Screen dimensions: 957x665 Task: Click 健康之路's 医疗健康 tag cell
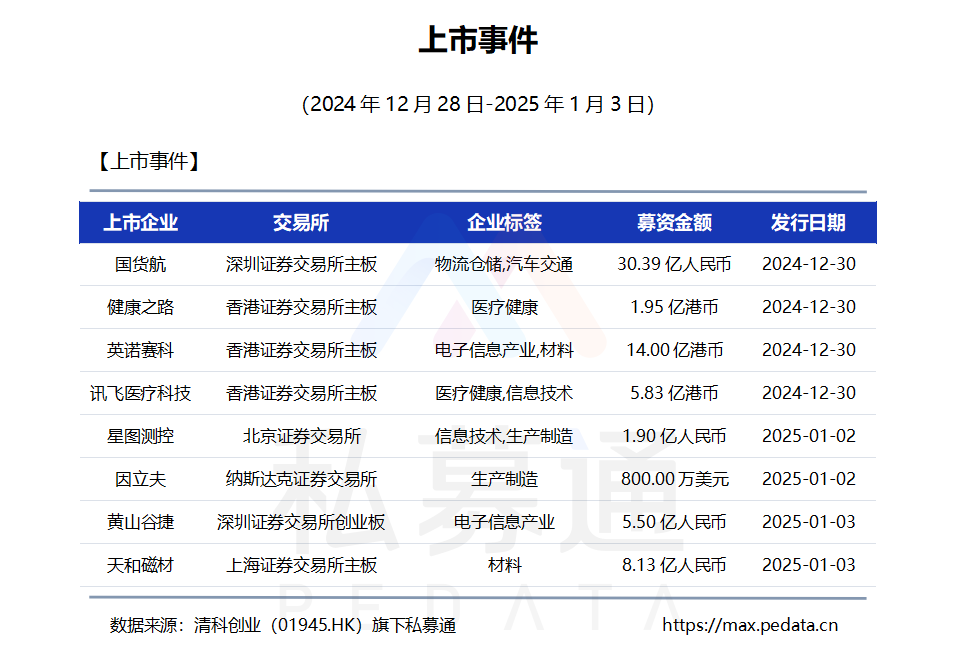[x=504, y=307]
